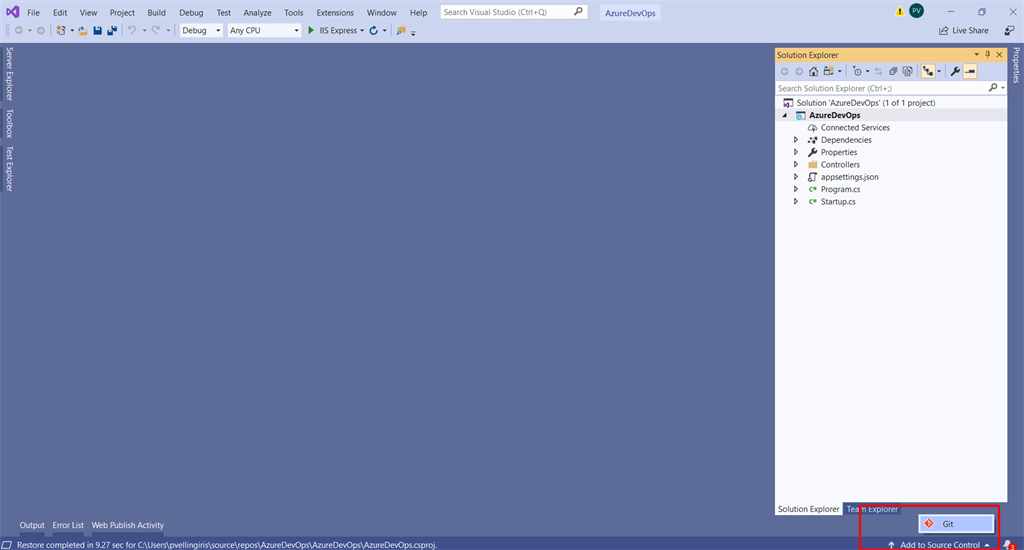Screen dimensions: 1024x550
Task: Click the Navigate Forward toolbar arrow
Action: click(40, 31)
